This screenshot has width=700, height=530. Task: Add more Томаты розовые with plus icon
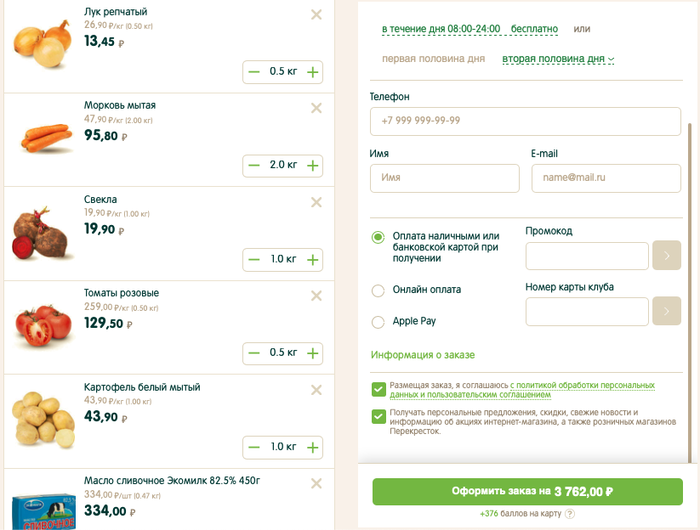click(313, 353)
